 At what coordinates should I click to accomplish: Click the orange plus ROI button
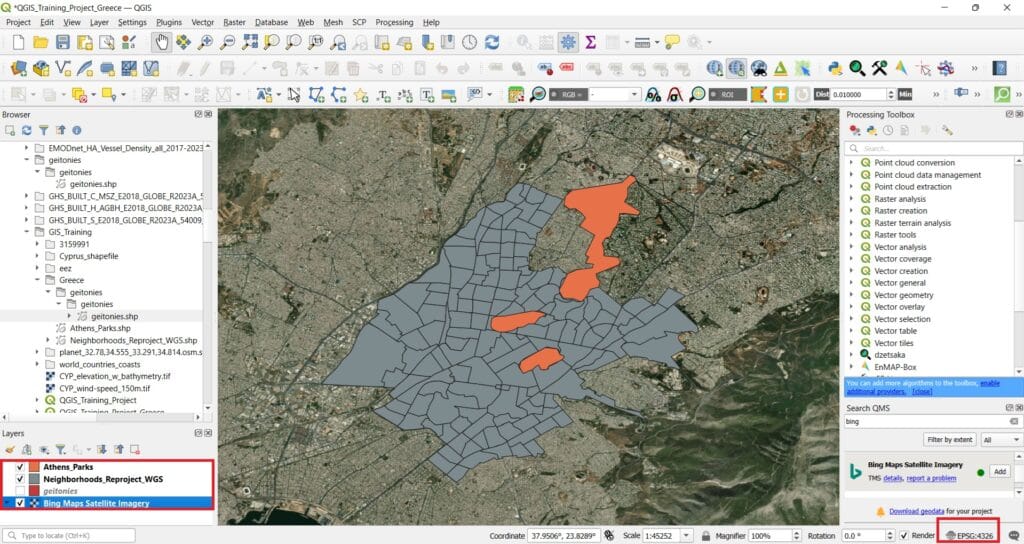[x=780, y=95]
